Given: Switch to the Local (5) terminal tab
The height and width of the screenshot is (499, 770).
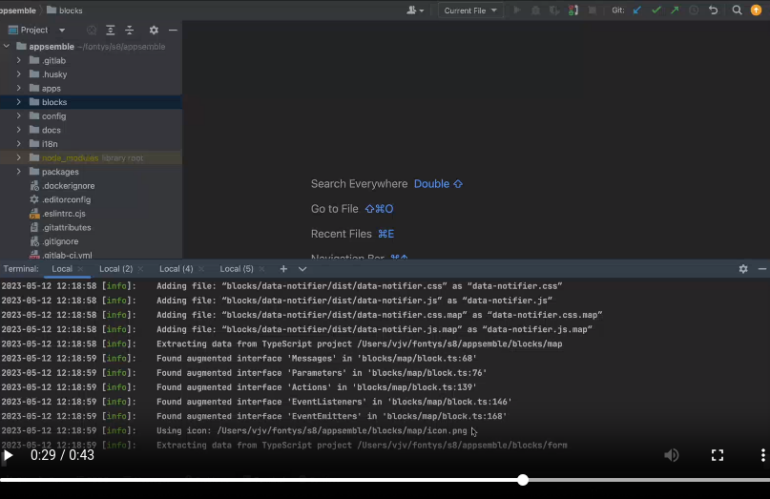Looking at the screenshot, I should click(236, 269).
